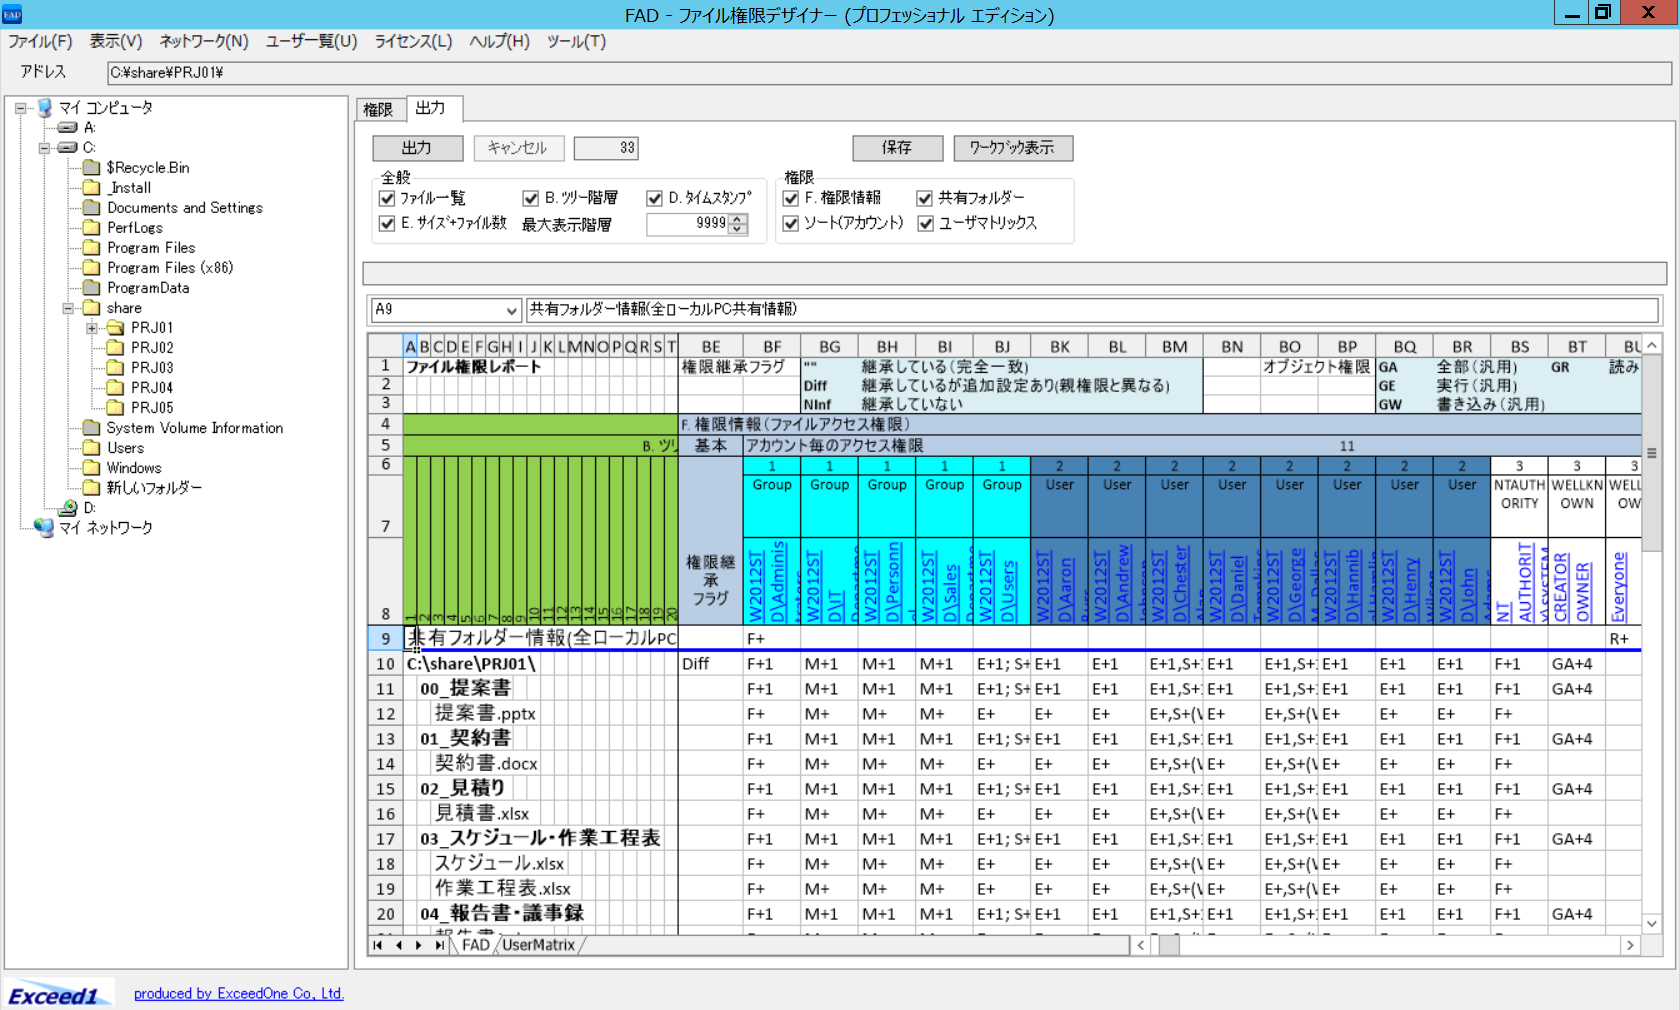Screen dimensions: 1680x1010
Task: Expand the PRJ01 folder node
Action: (92, 328)
